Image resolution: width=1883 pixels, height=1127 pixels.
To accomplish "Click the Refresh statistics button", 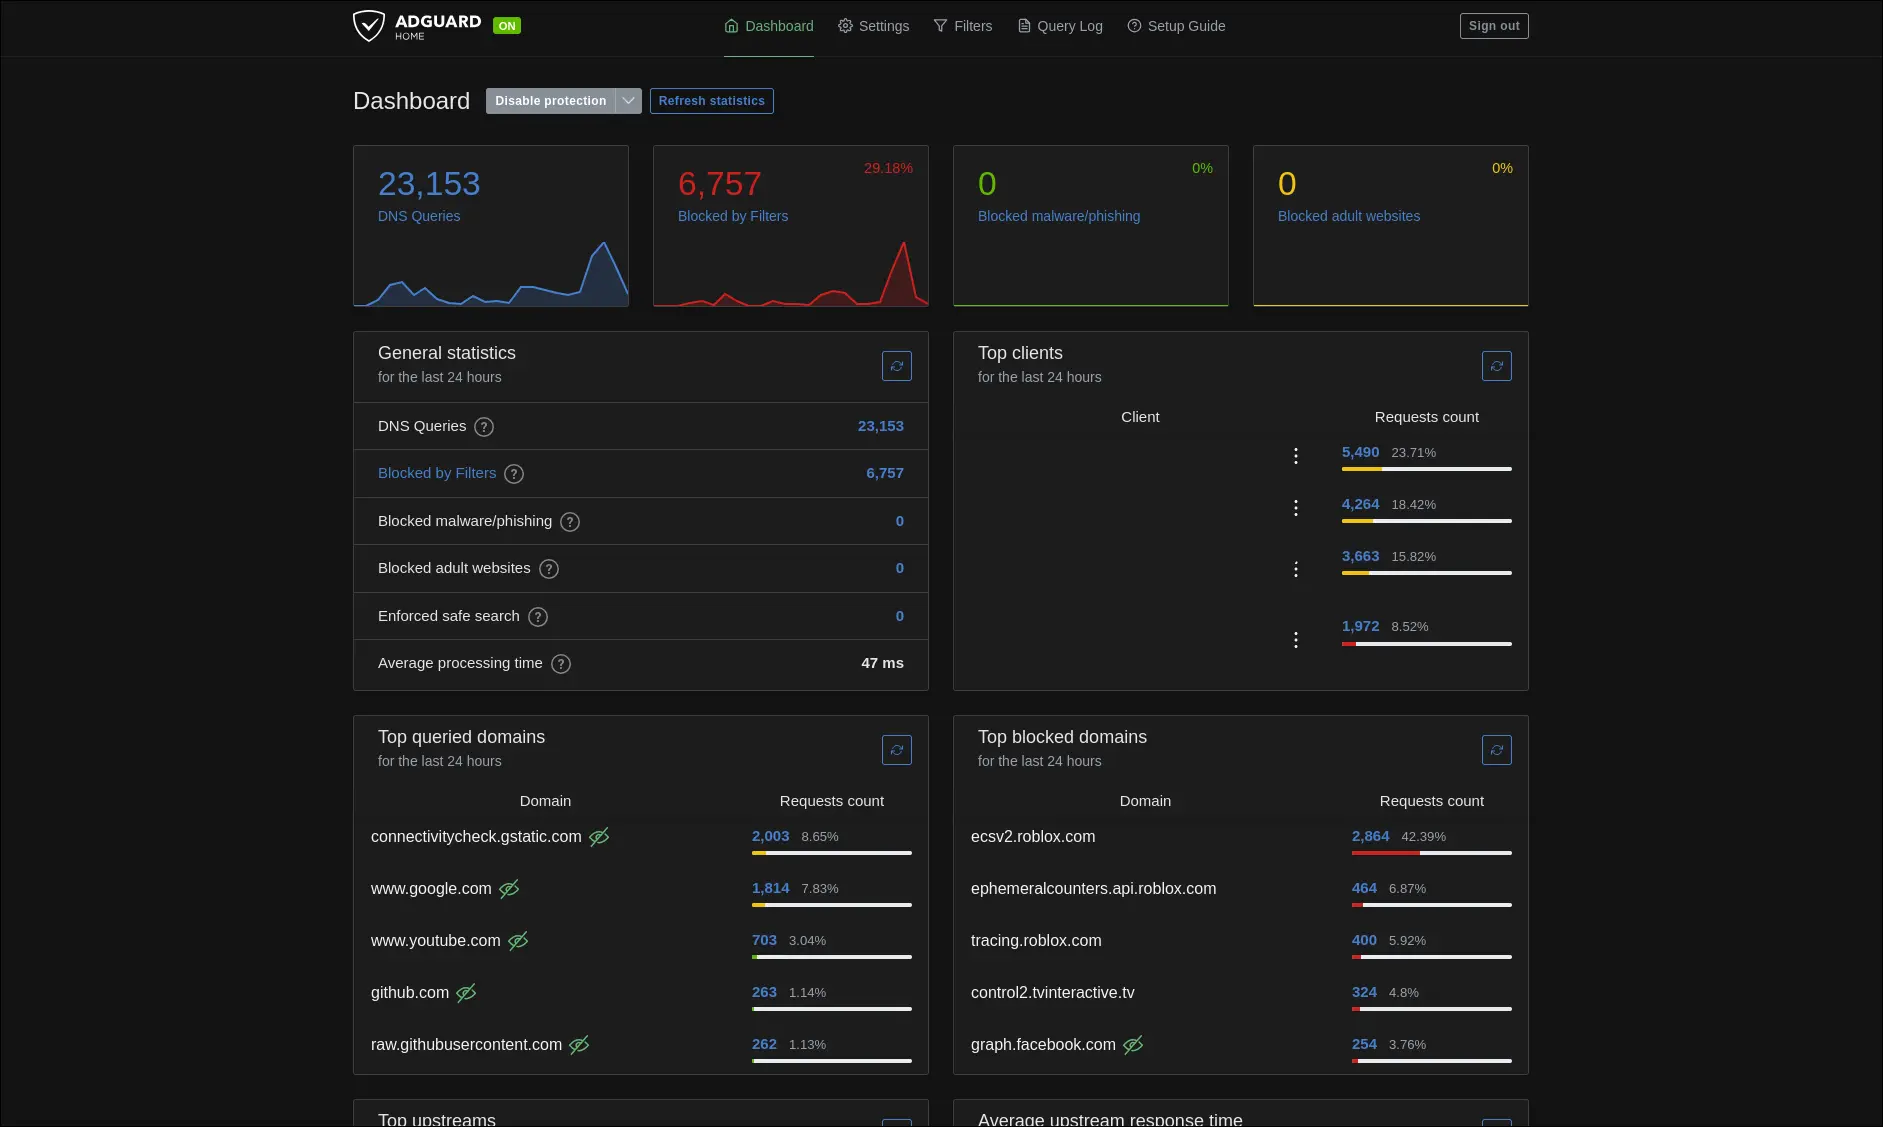I will pos(711,100).
